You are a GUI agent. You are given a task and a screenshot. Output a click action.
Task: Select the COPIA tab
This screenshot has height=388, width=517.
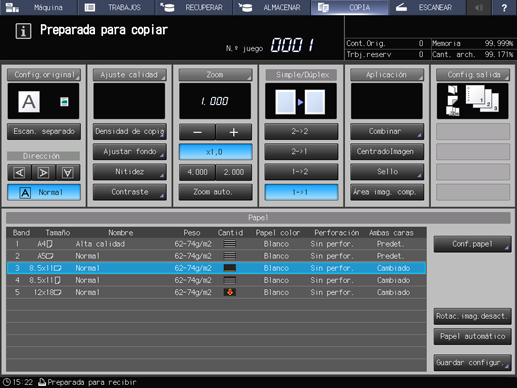click(349, 7)
